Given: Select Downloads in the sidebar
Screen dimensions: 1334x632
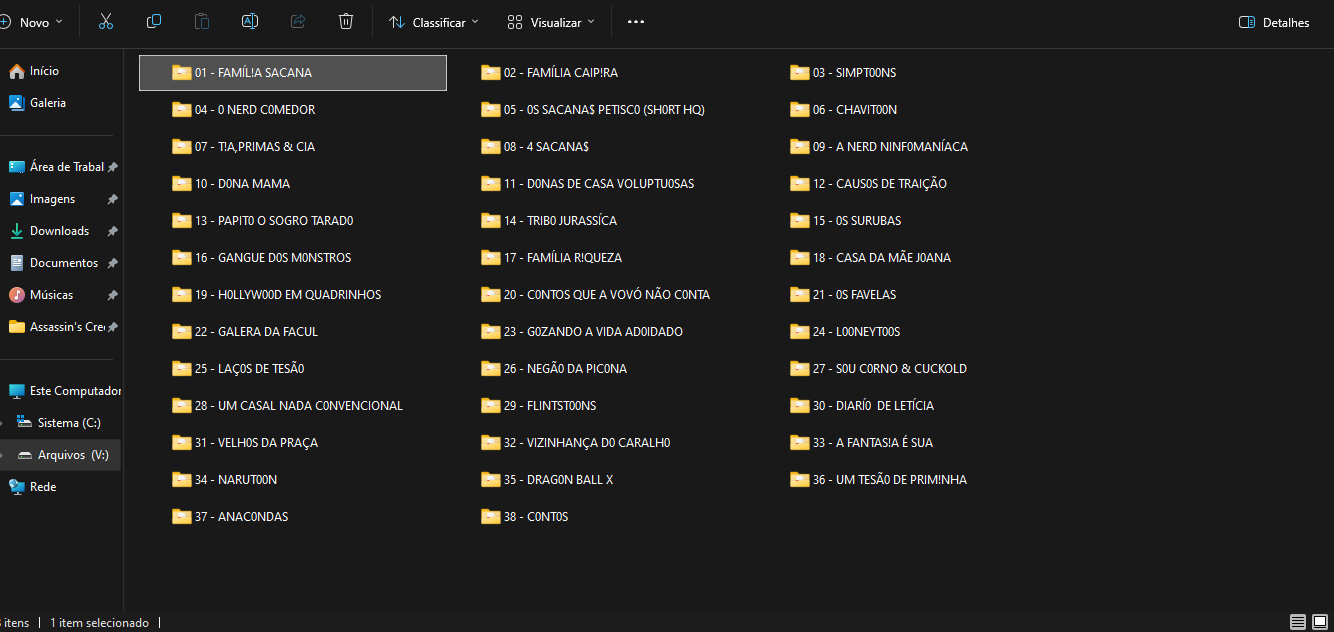Looking at the screenshot, I should (59, 231).
